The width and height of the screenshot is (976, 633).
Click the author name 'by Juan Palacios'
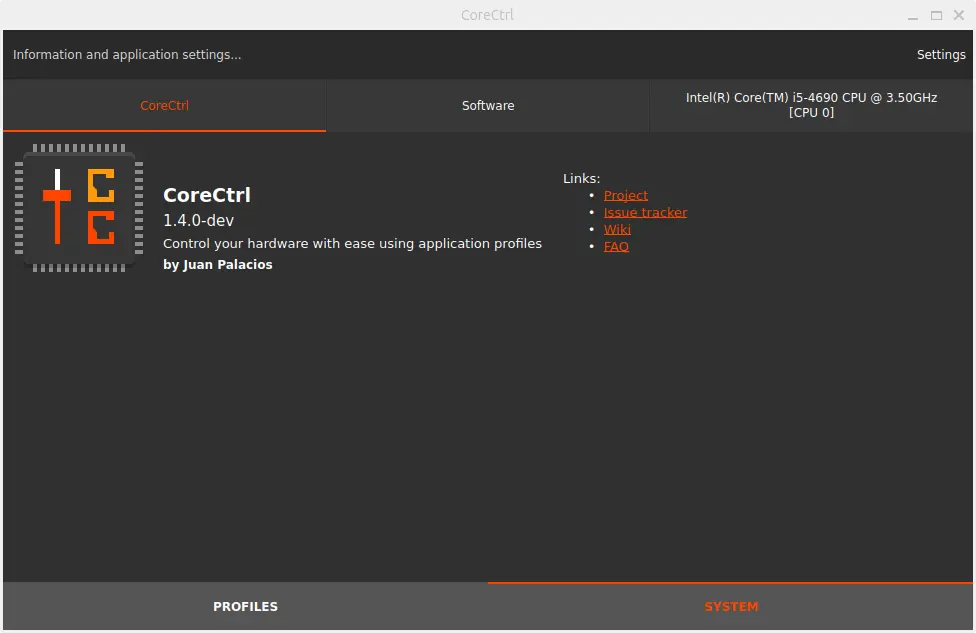pos(218,265)
